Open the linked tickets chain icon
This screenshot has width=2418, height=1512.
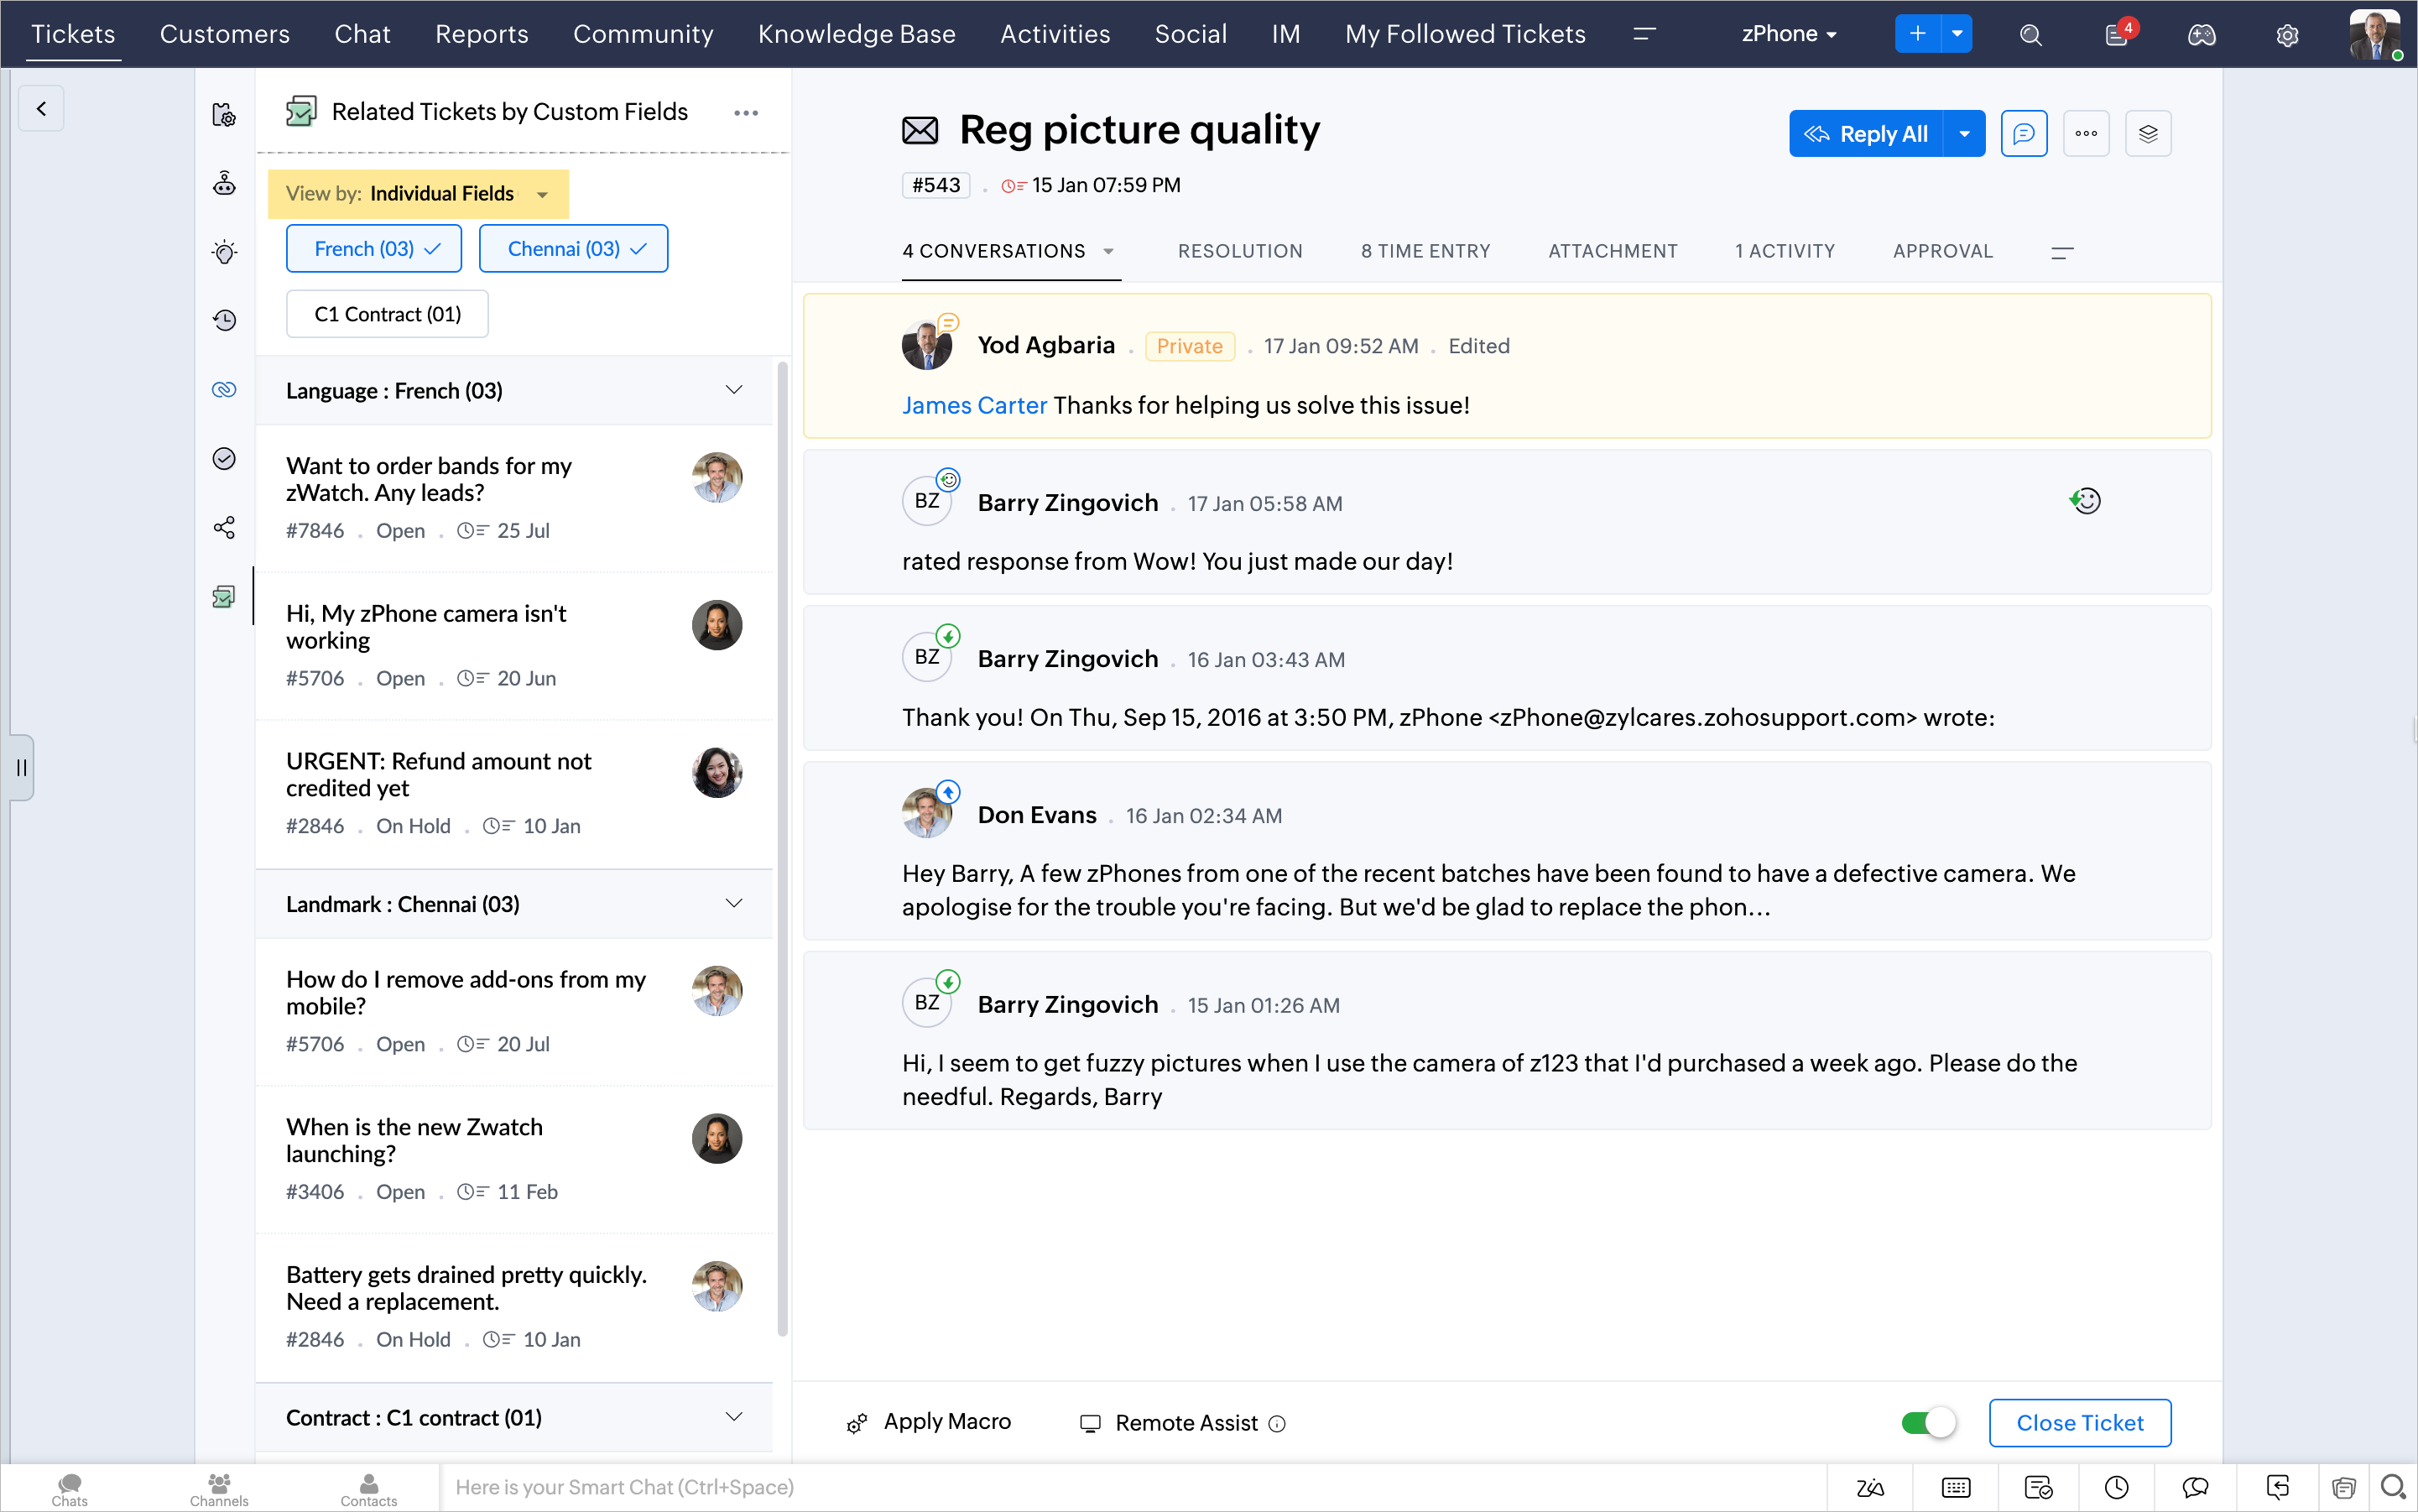(x=224, y=389)
